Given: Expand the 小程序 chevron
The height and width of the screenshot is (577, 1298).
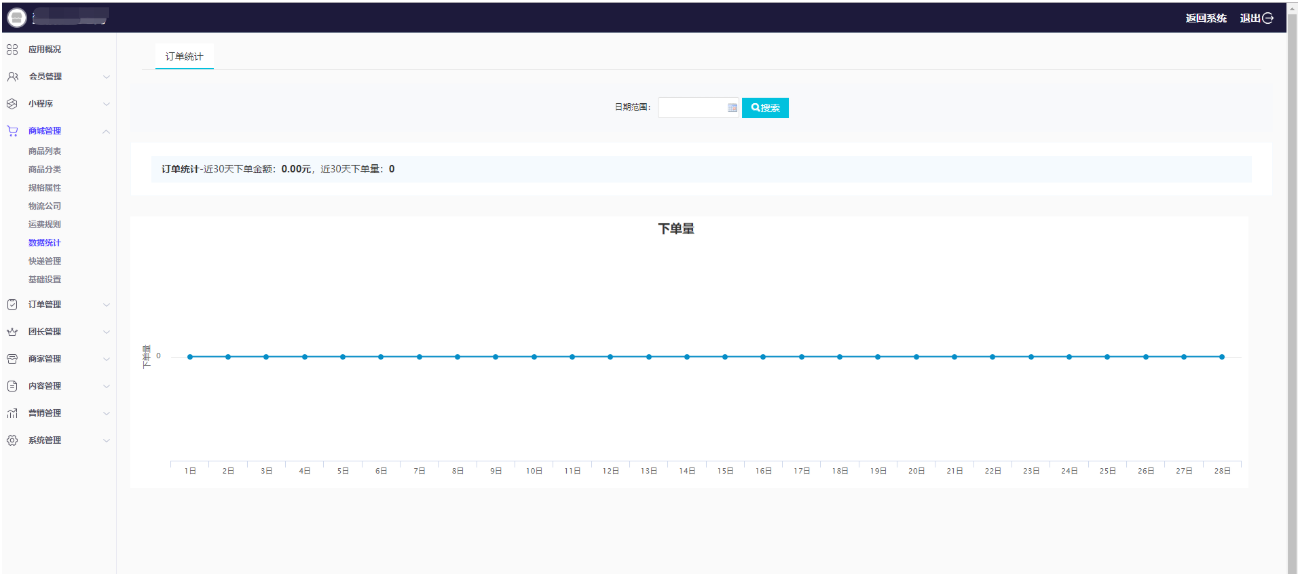Looking at the screenshot, I should 106,104.
